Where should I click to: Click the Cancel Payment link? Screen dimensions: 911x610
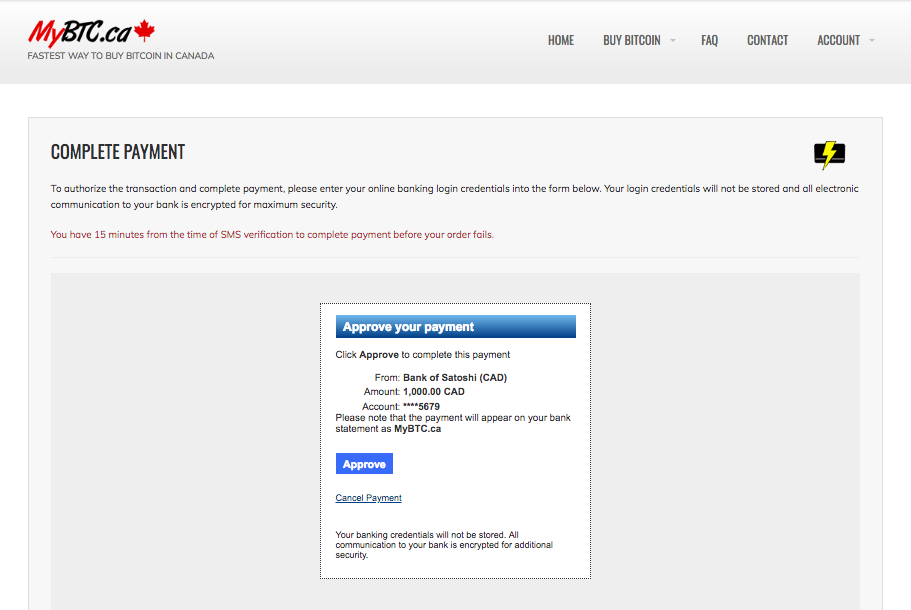[x=368, y=498]
